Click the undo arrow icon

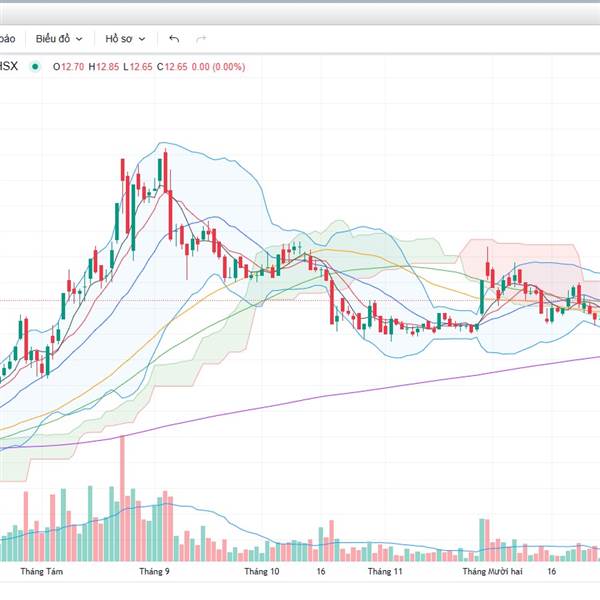174,39
